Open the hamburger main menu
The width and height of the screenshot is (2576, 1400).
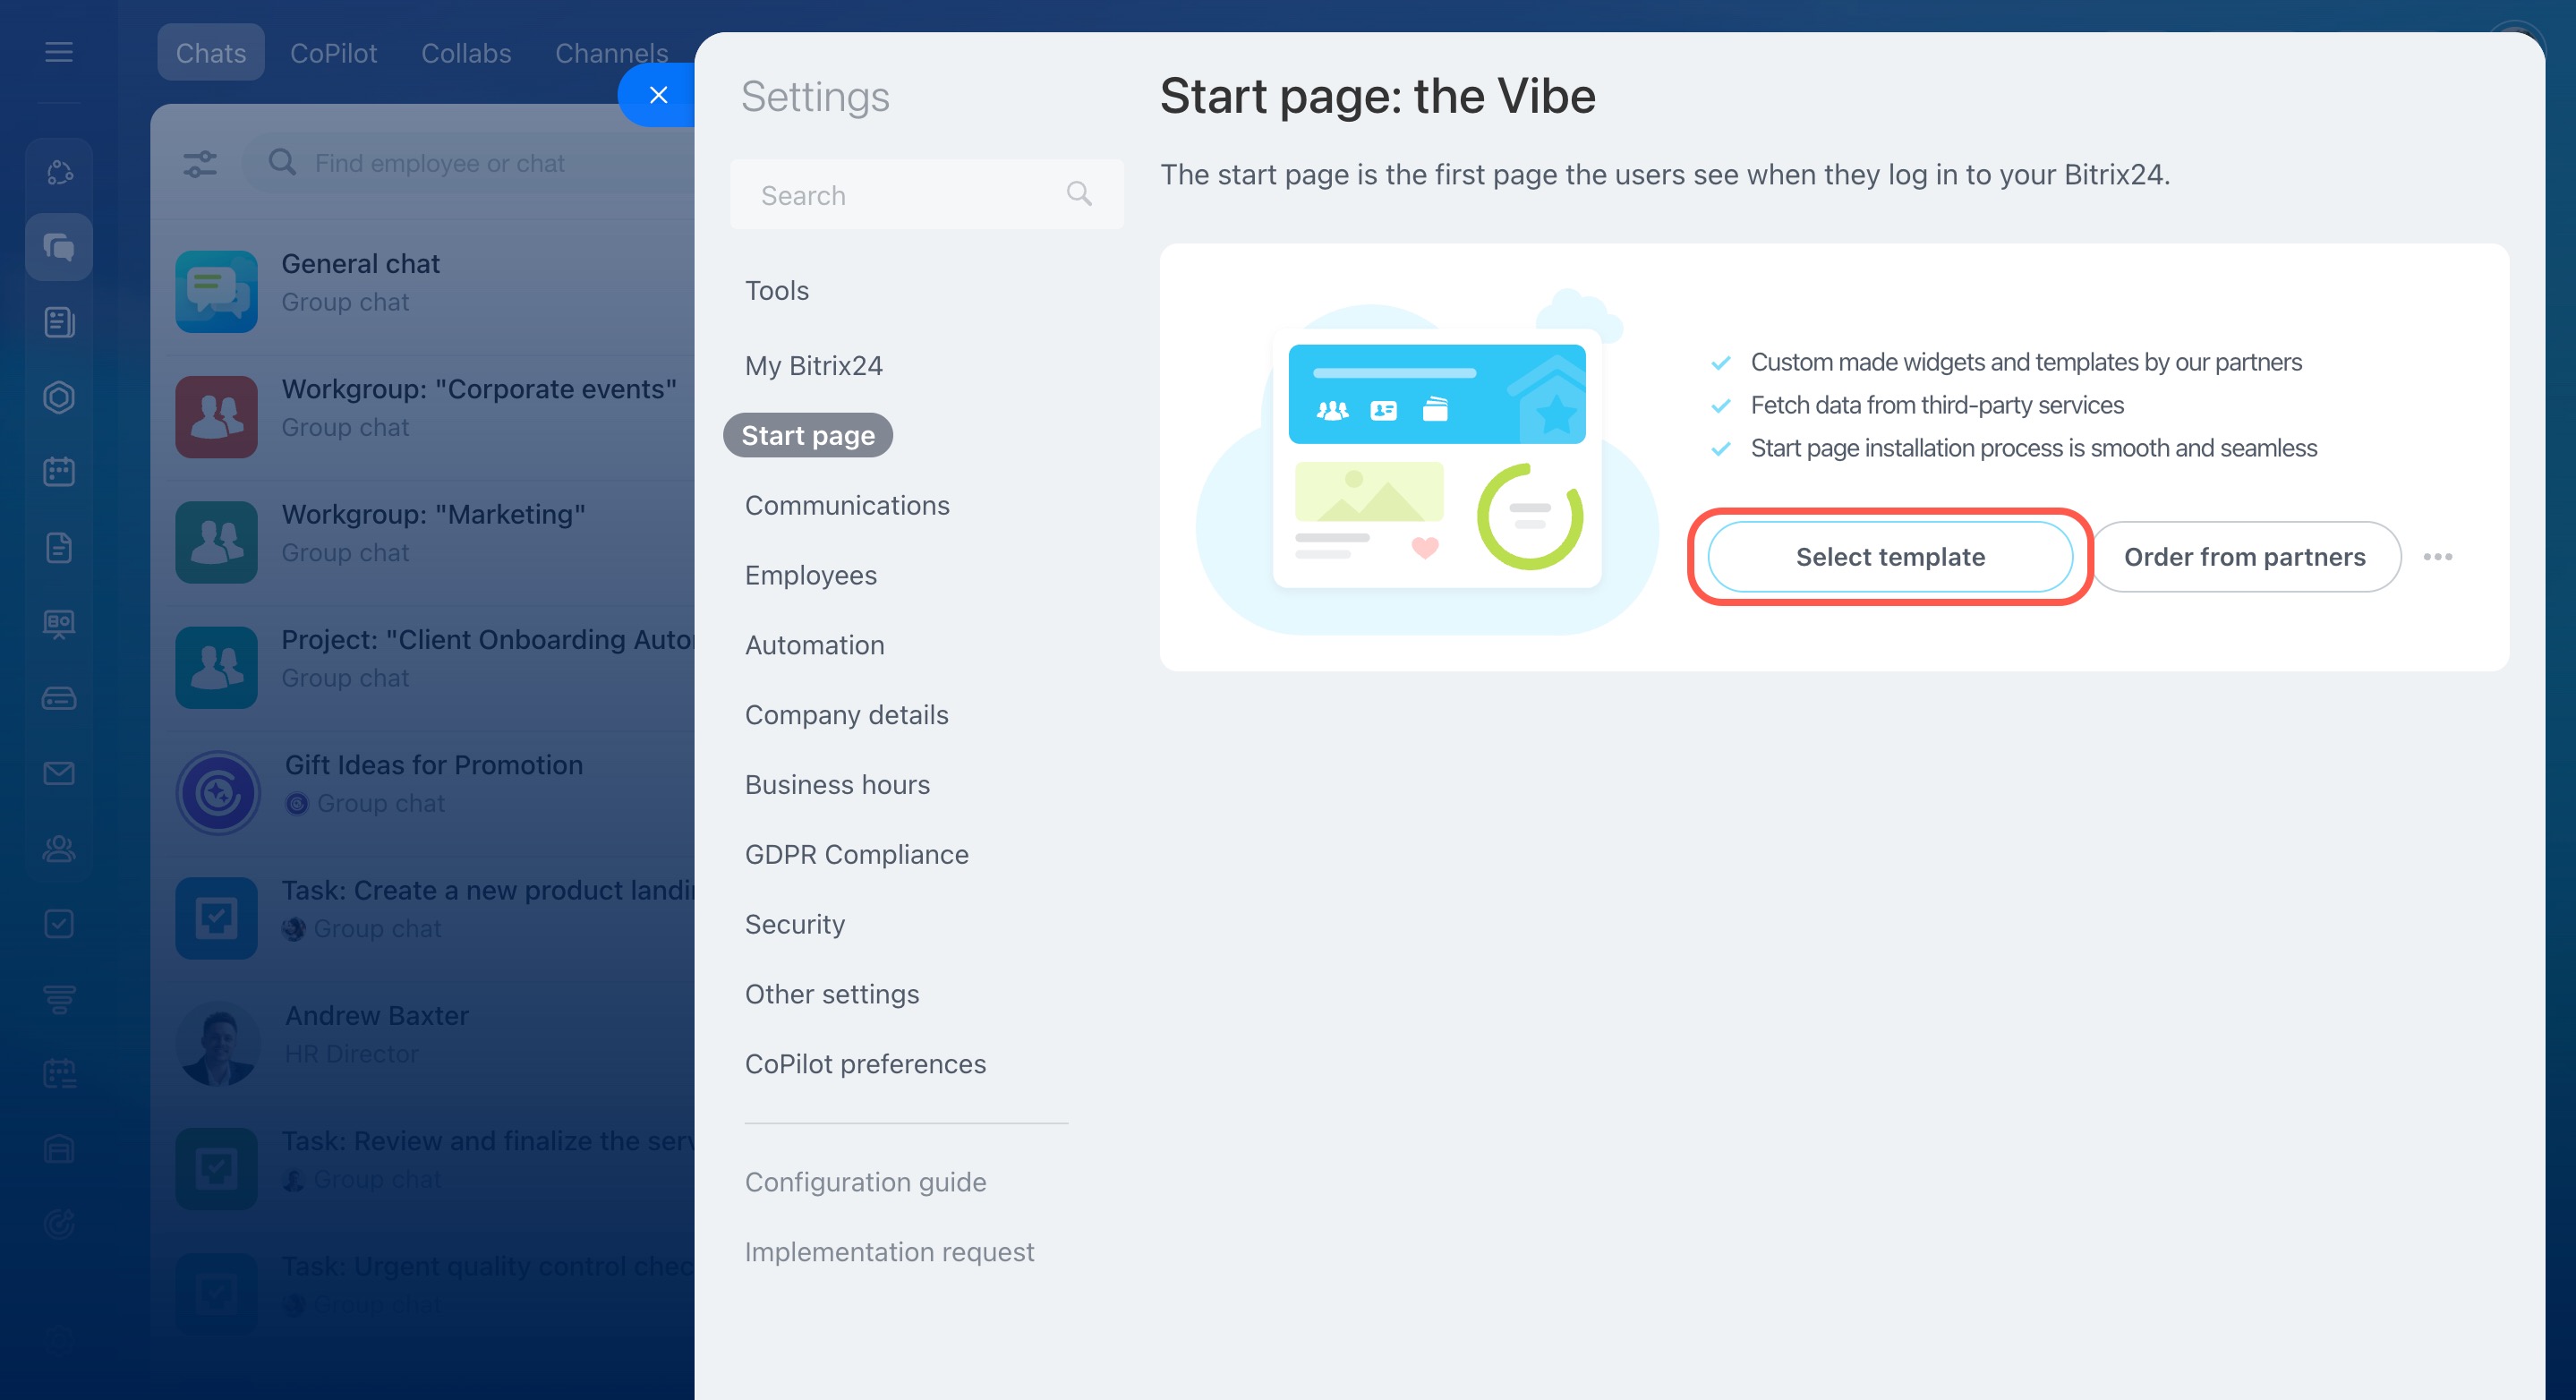59,52
